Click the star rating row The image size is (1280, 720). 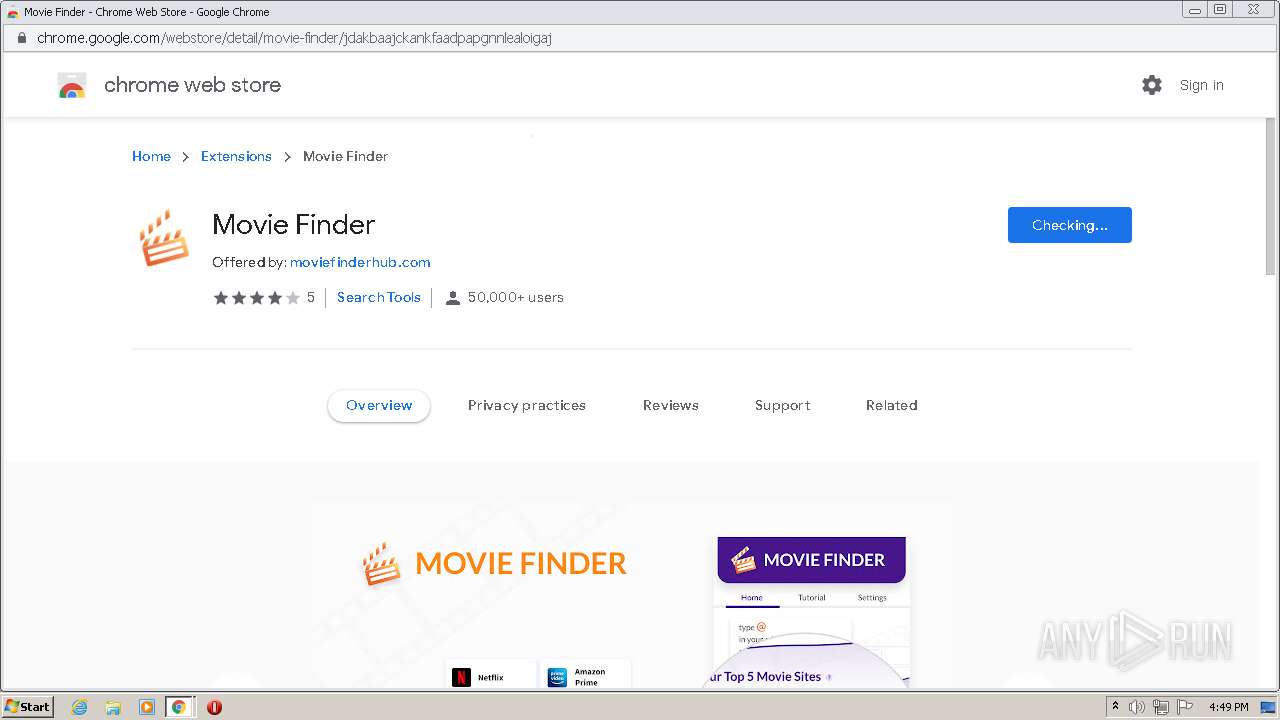[256, 298]
